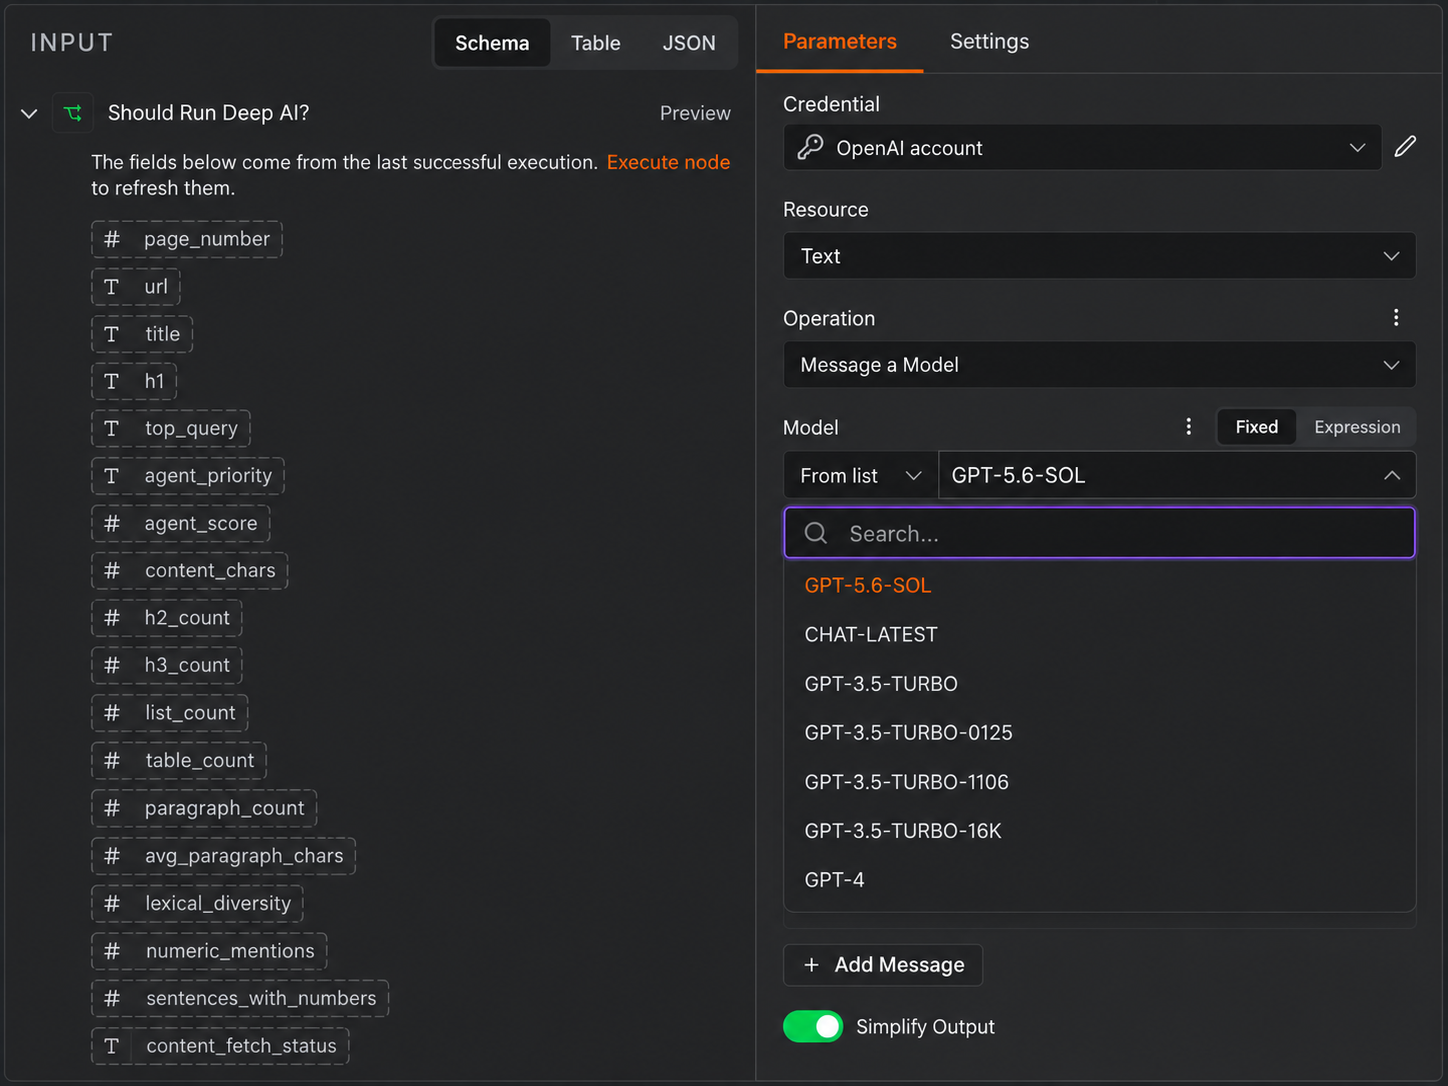The width and height of the screenshot is (1448, 1086).
Task: Switch Model mode to Expression
Action: click(1357, 427)
